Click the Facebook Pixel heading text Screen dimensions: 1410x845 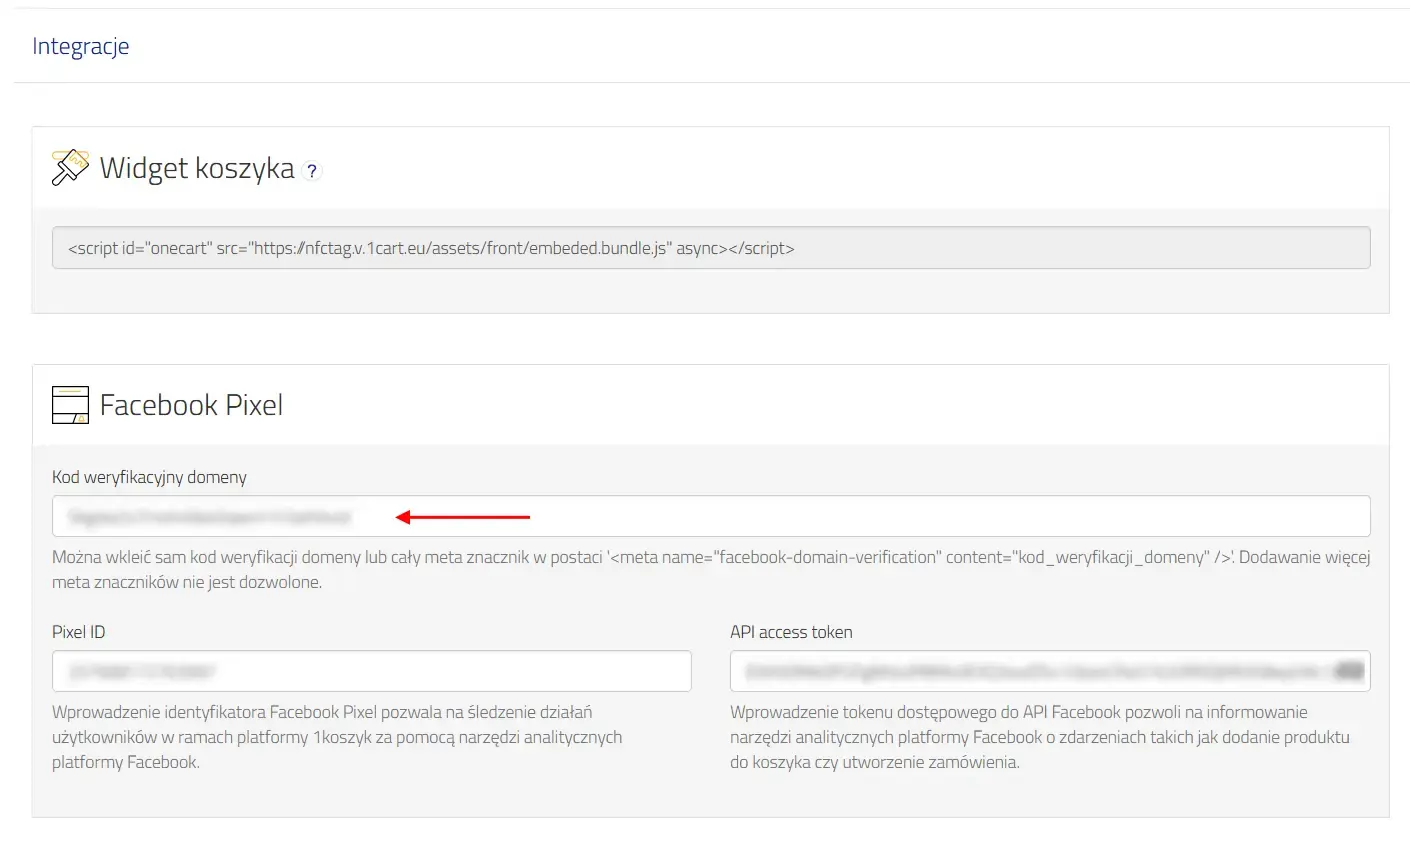tap(191, 405)
